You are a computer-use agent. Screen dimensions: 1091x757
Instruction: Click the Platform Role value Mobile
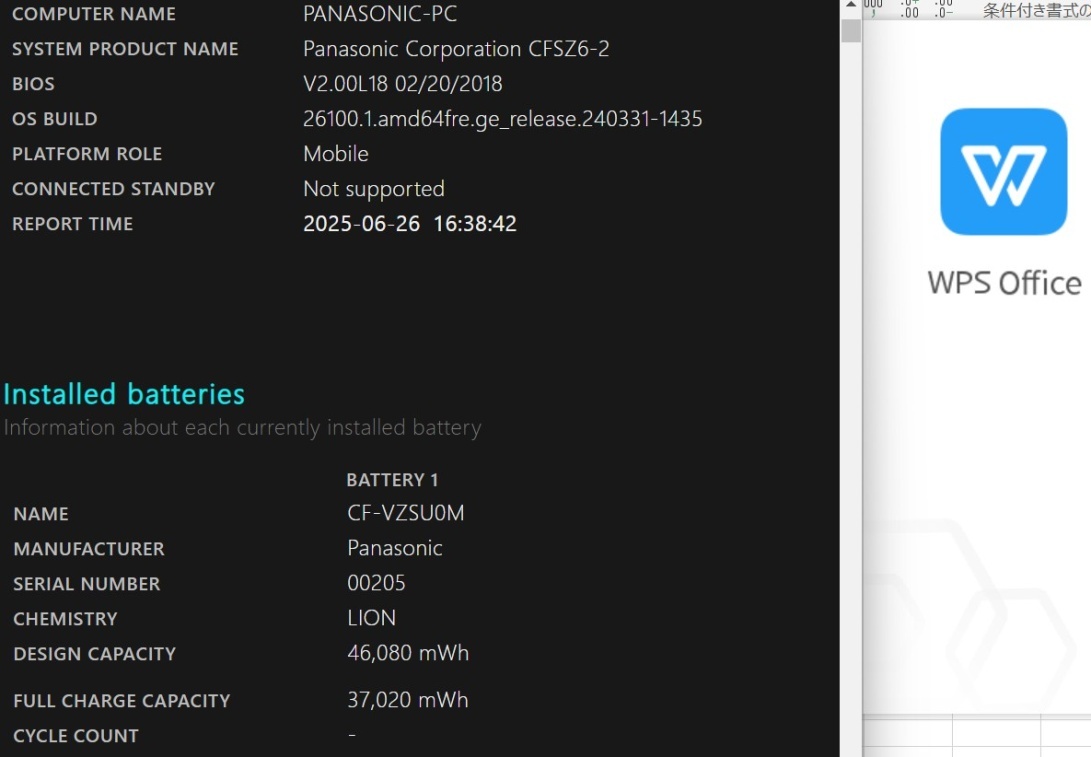[335, 154]
